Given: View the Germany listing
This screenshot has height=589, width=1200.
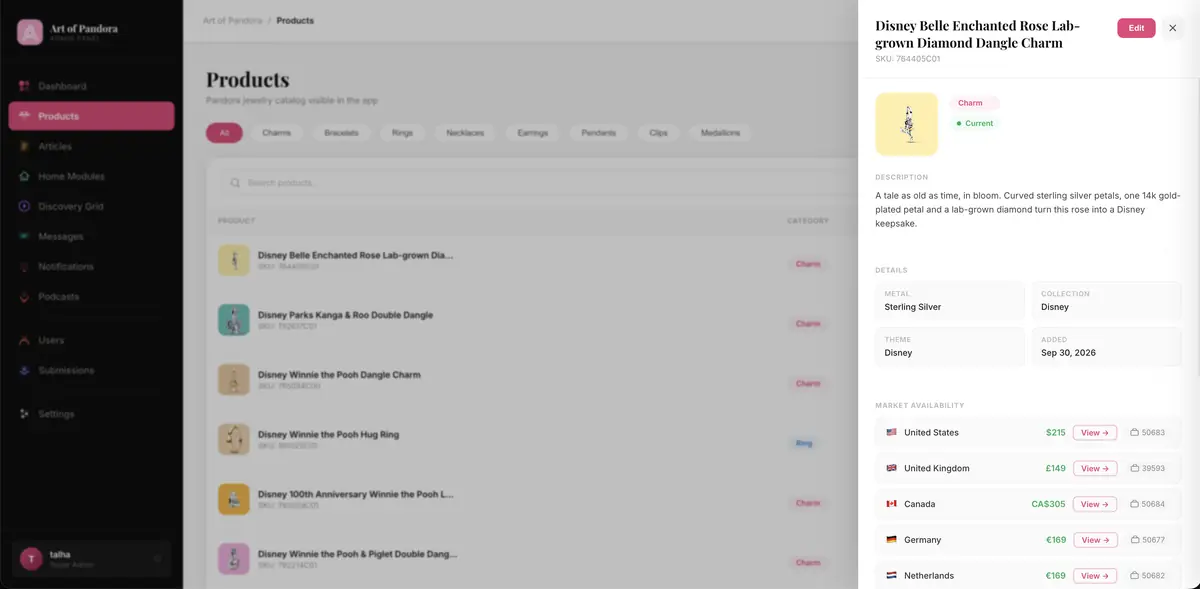Looking at the screenshot, I should [1095, 540].
